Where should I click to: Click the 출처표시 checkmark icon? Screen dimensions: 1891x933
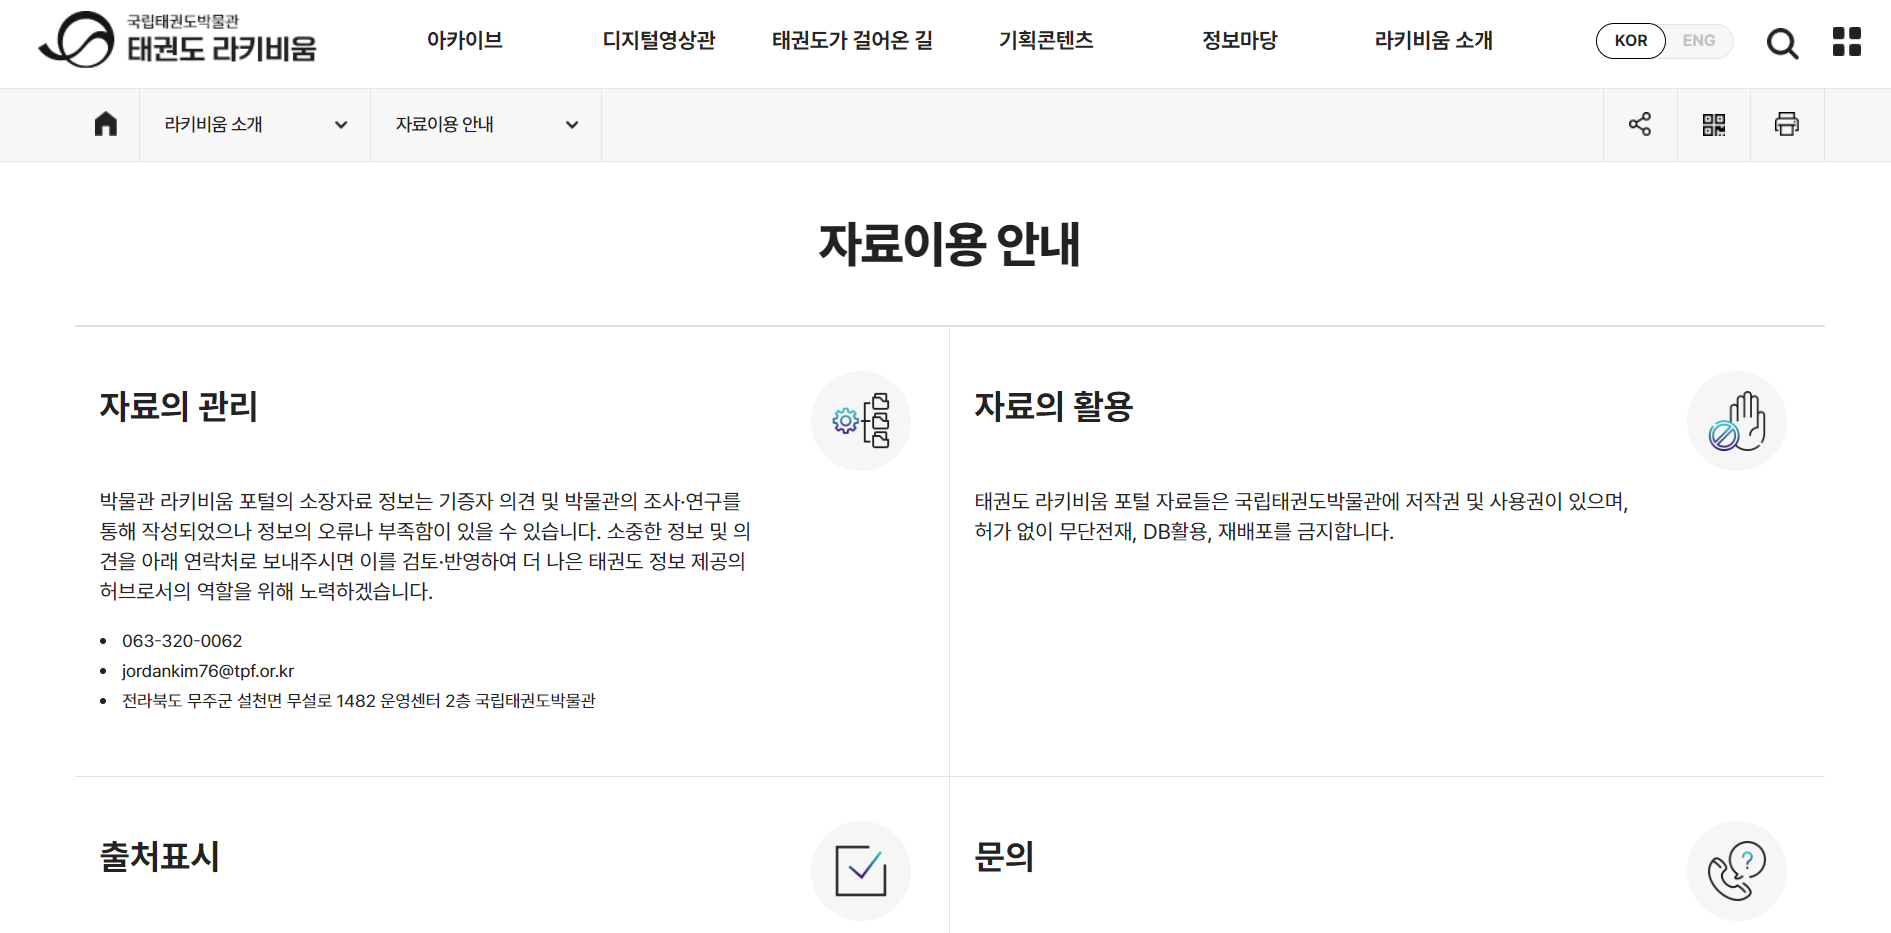861,871
